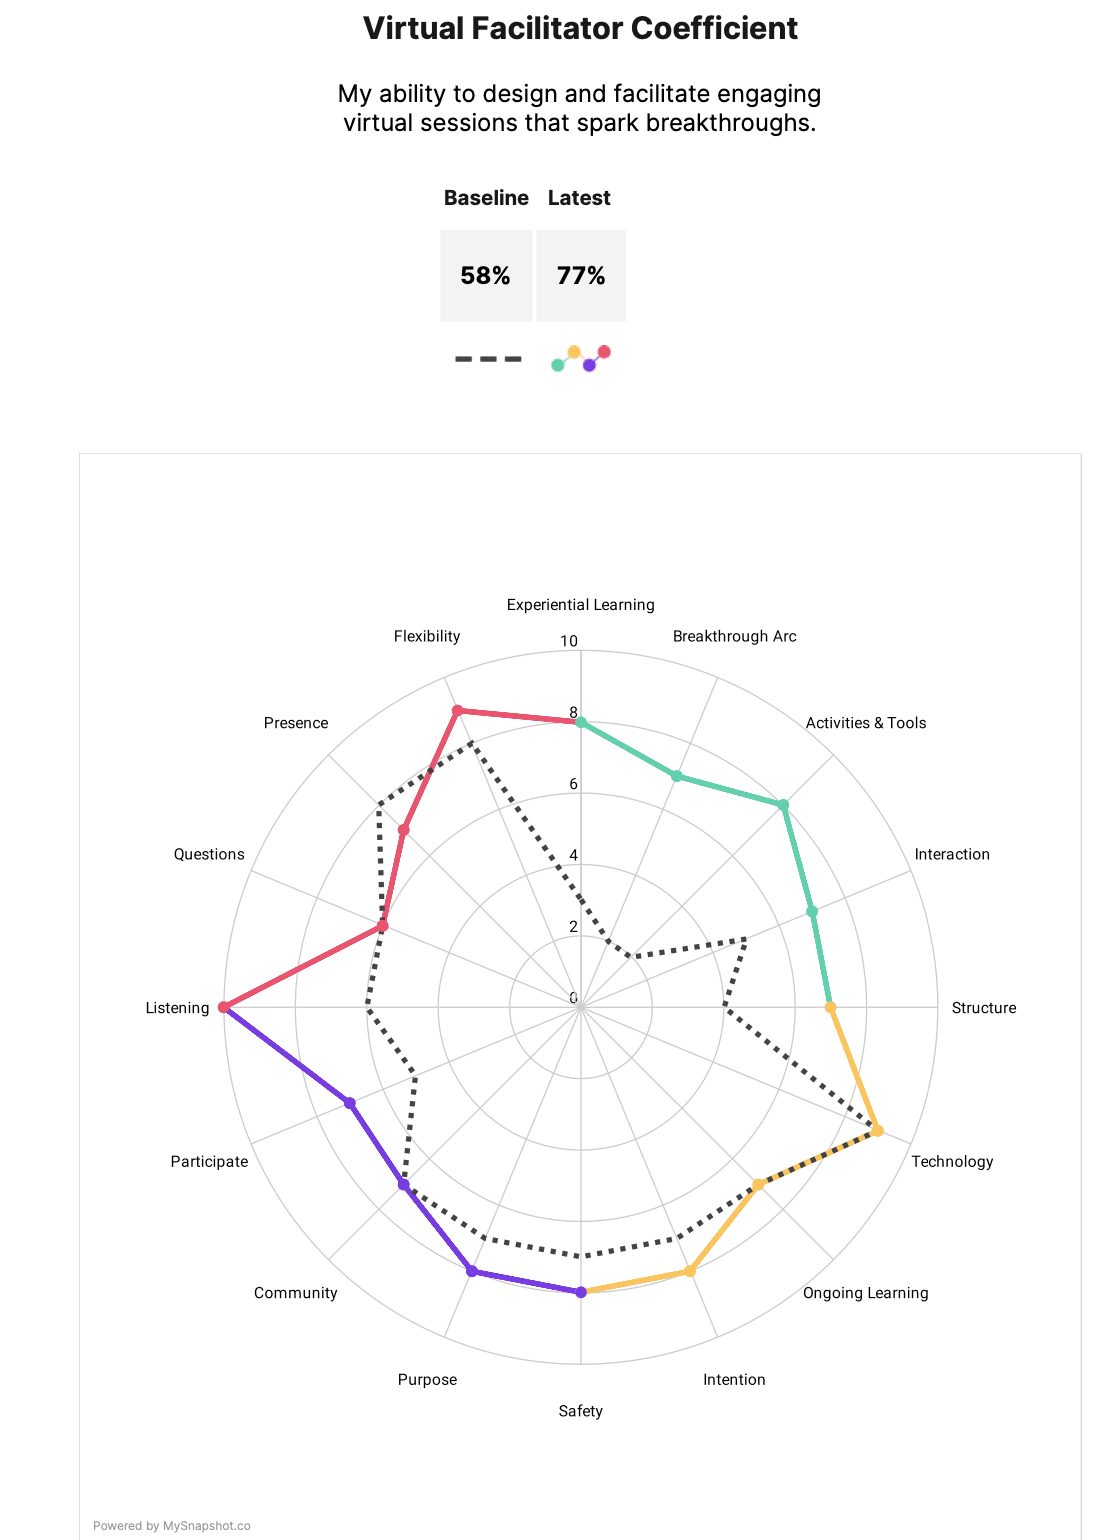Viewport: 1120px width, 1540px height.
Task: Click the Community axis label
Action: tap(296, 1293)
